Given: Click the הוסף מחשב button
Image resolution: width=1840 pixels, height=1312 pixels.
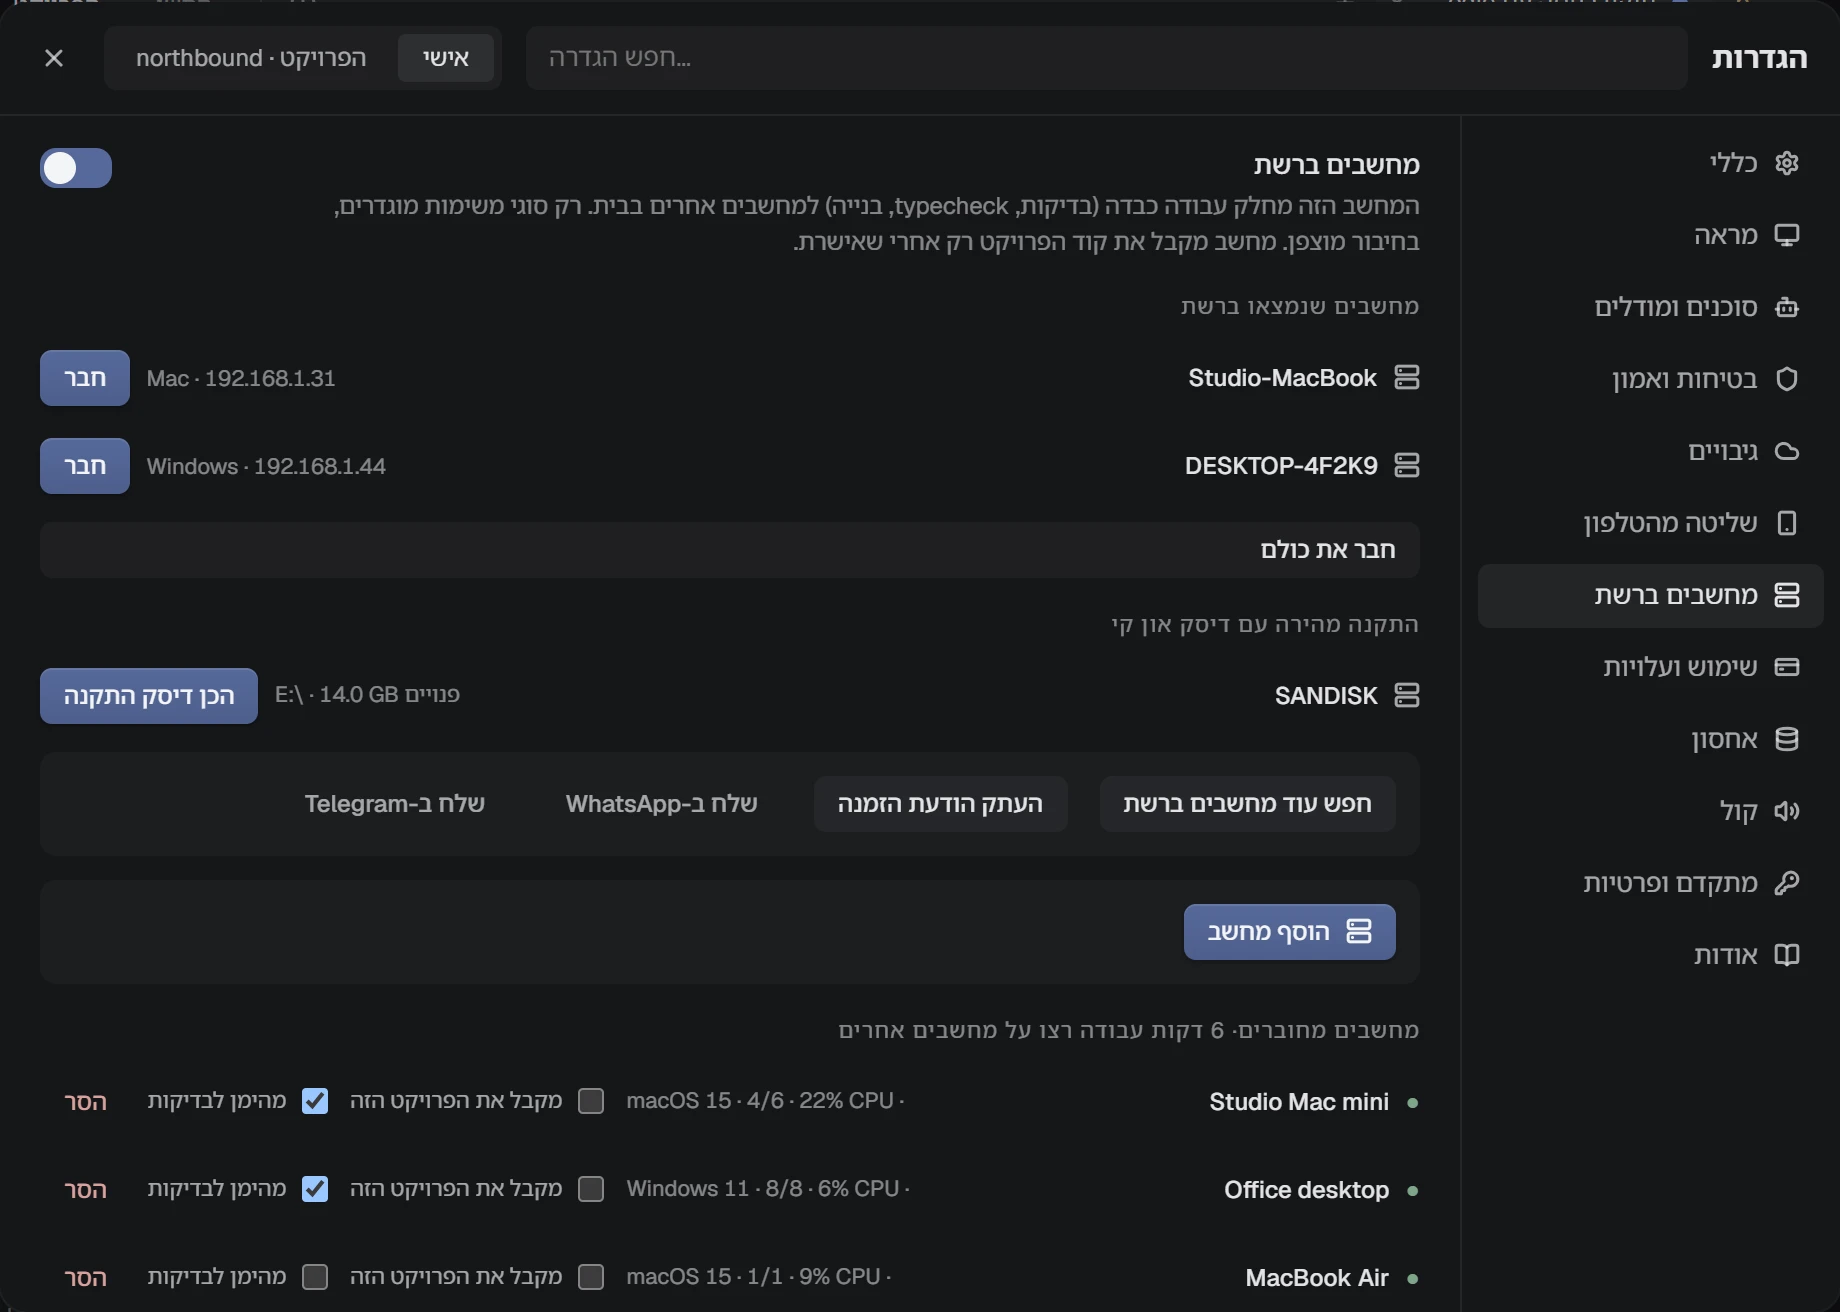Looking at the screenshot, I should pos(1290,932).
